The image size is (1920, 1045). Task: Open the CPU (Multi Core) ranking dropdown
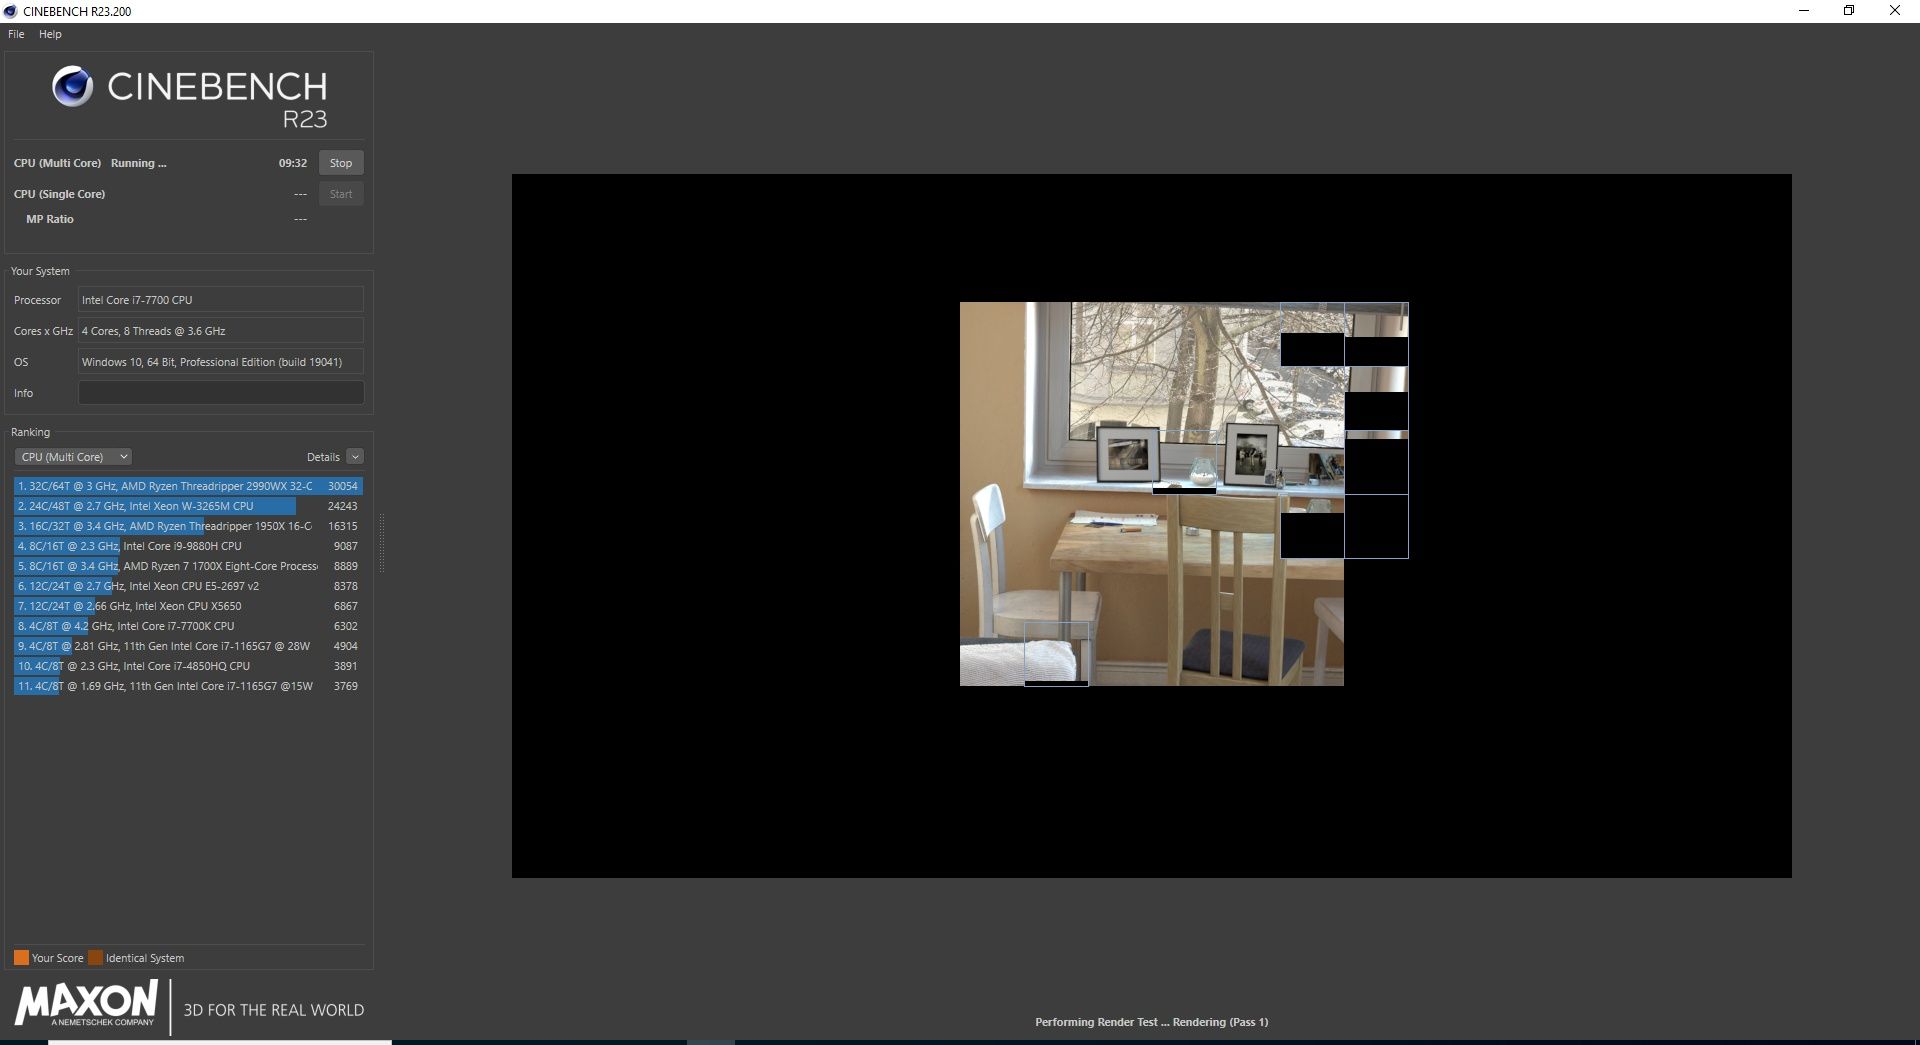tap(73, 457)
